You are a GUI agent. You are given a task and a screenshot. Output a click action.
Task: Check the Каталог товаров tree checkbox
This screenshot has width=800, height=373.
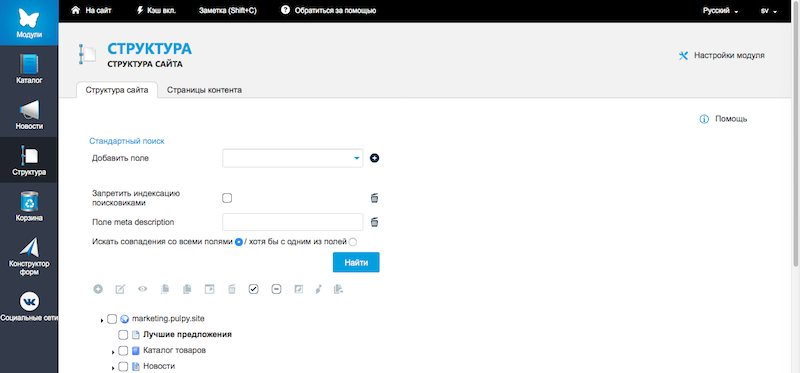pyautogui.click(x=123, y=351)
